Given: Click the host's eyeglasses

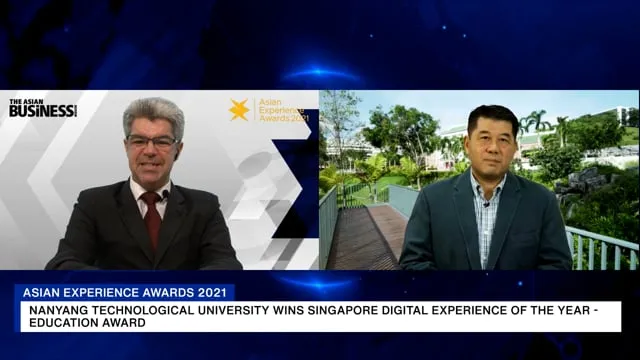Looking at the screenshot, I should click(152, 141).
